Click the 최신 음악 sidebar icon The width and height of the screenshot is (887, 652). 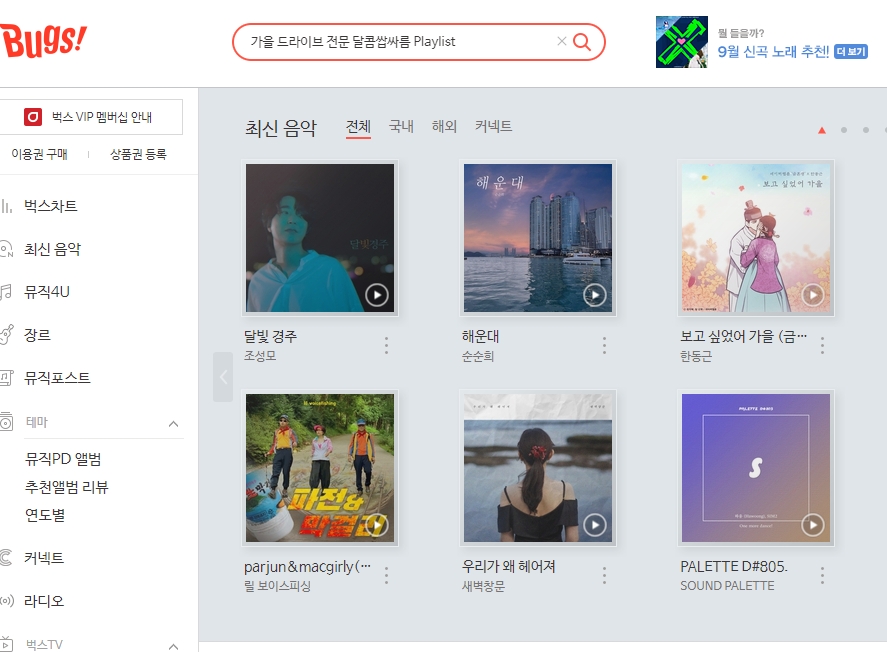coord(6,249)
